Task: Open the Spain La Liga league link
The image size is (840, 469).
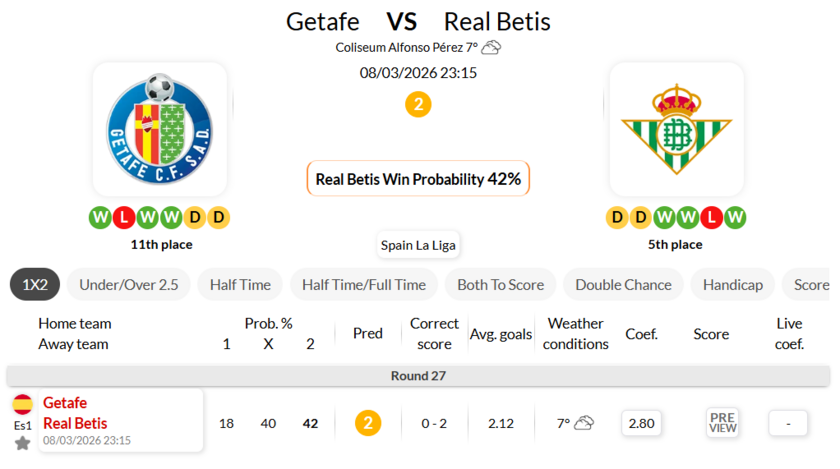Action: point(419,245)
